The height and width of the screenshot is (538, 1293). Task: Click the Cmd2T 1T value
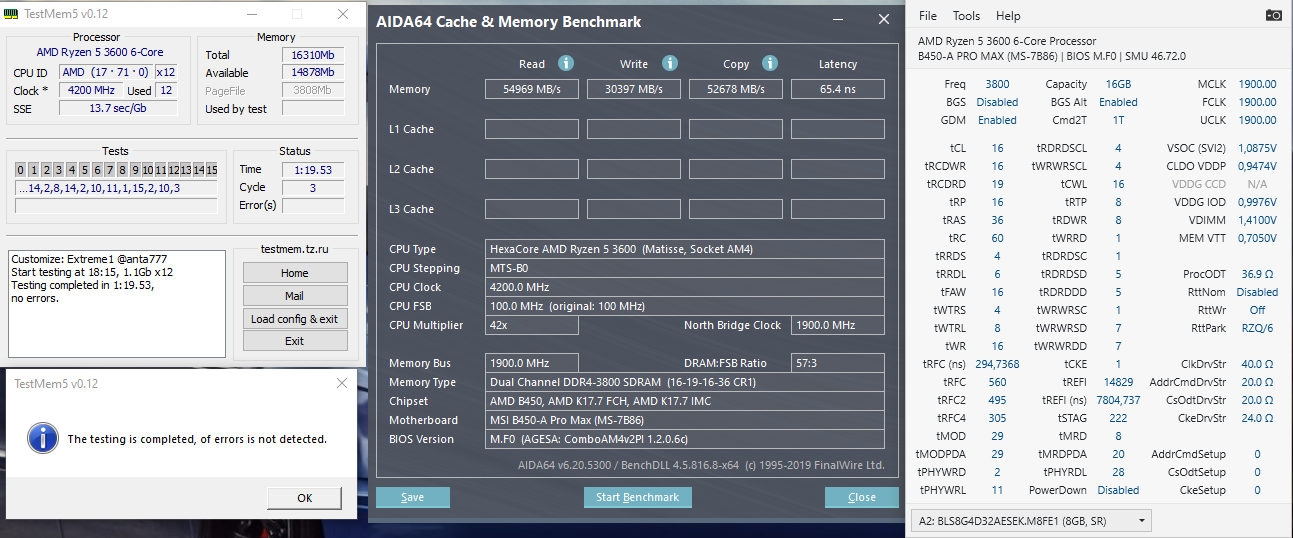1118,120
